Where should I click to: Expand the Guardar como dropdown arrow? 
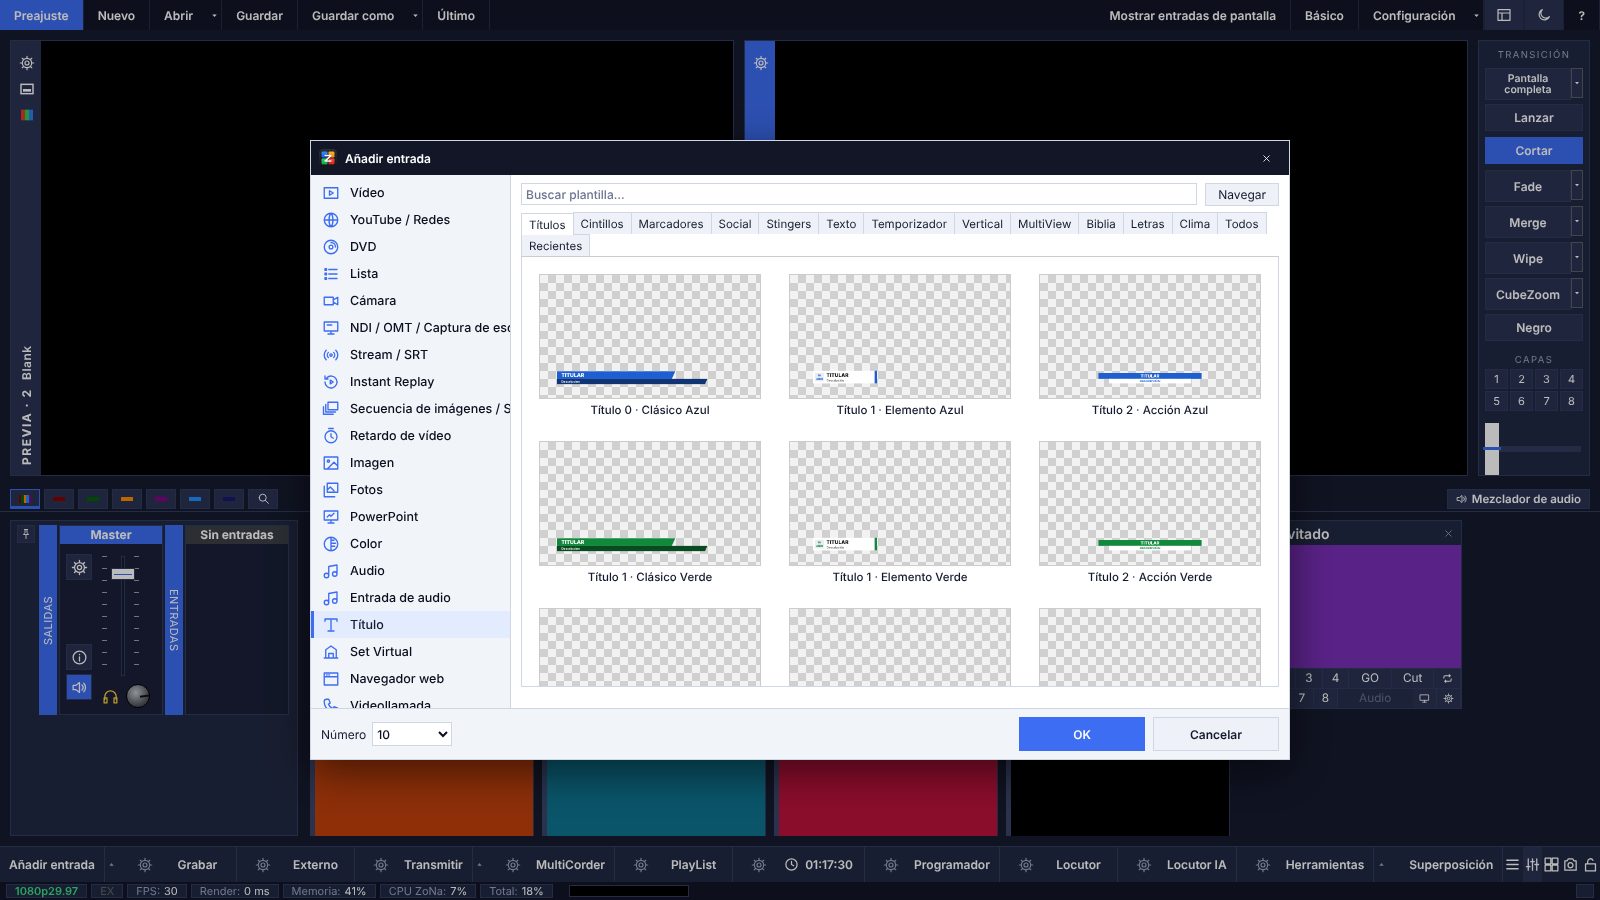coord(415,15)
